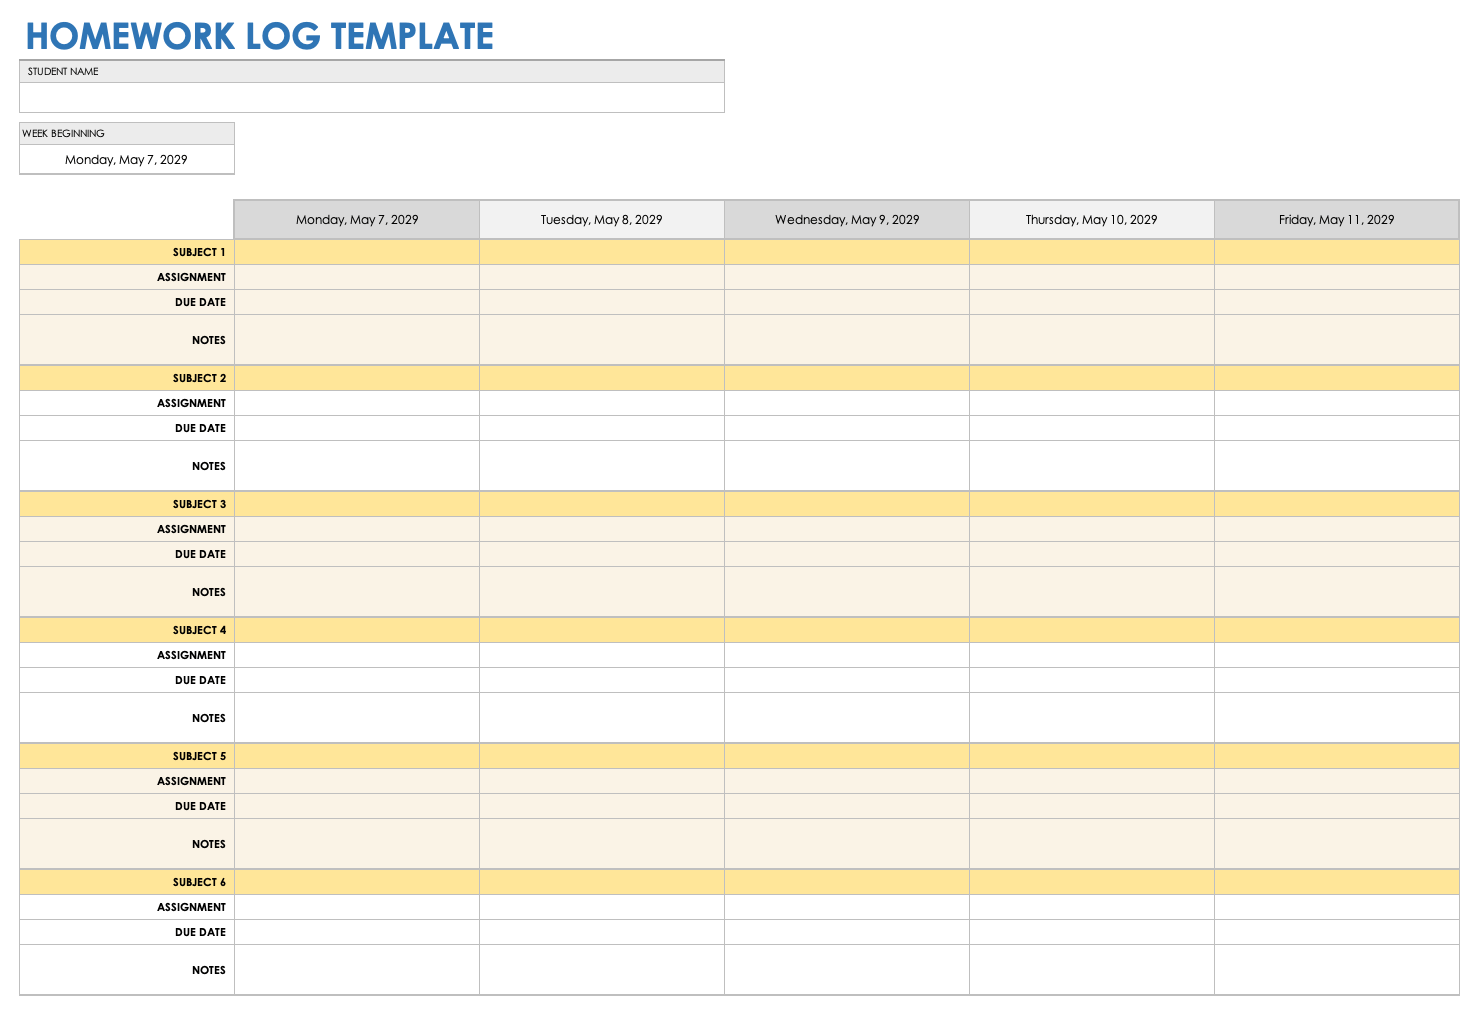The height and width of the screenshot is (1020, 1483).
Task: Select Subject 6 Notes cell under Tuesday
Action: 602,970
